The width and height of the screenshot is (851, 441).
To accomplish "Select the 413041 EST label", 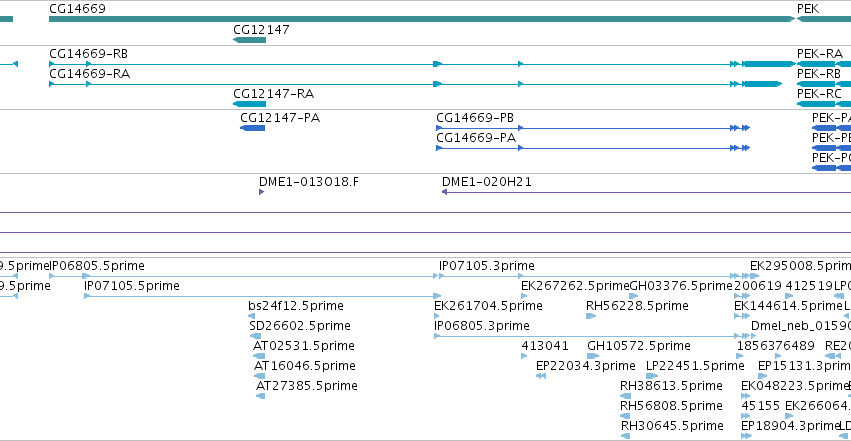I will [x=545, y=346].
